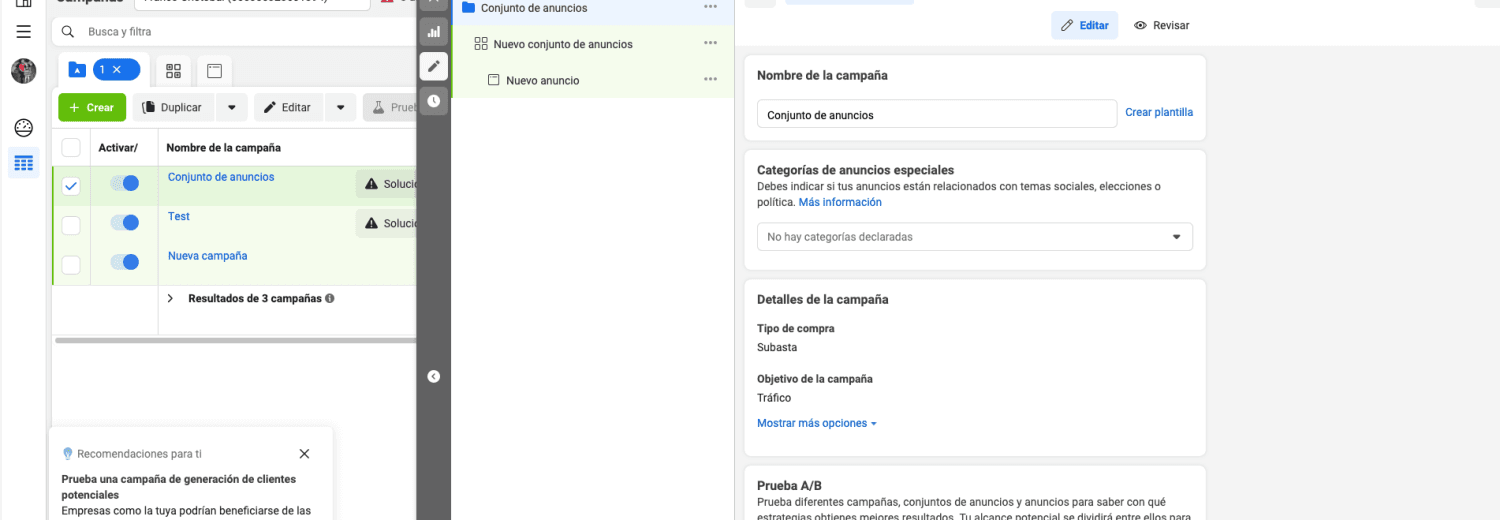Viewport: 1500px width, 520px height.
Task: Open the hamburger menu in left sidebar
Action: pyautogui.click(x=23, y=32)
